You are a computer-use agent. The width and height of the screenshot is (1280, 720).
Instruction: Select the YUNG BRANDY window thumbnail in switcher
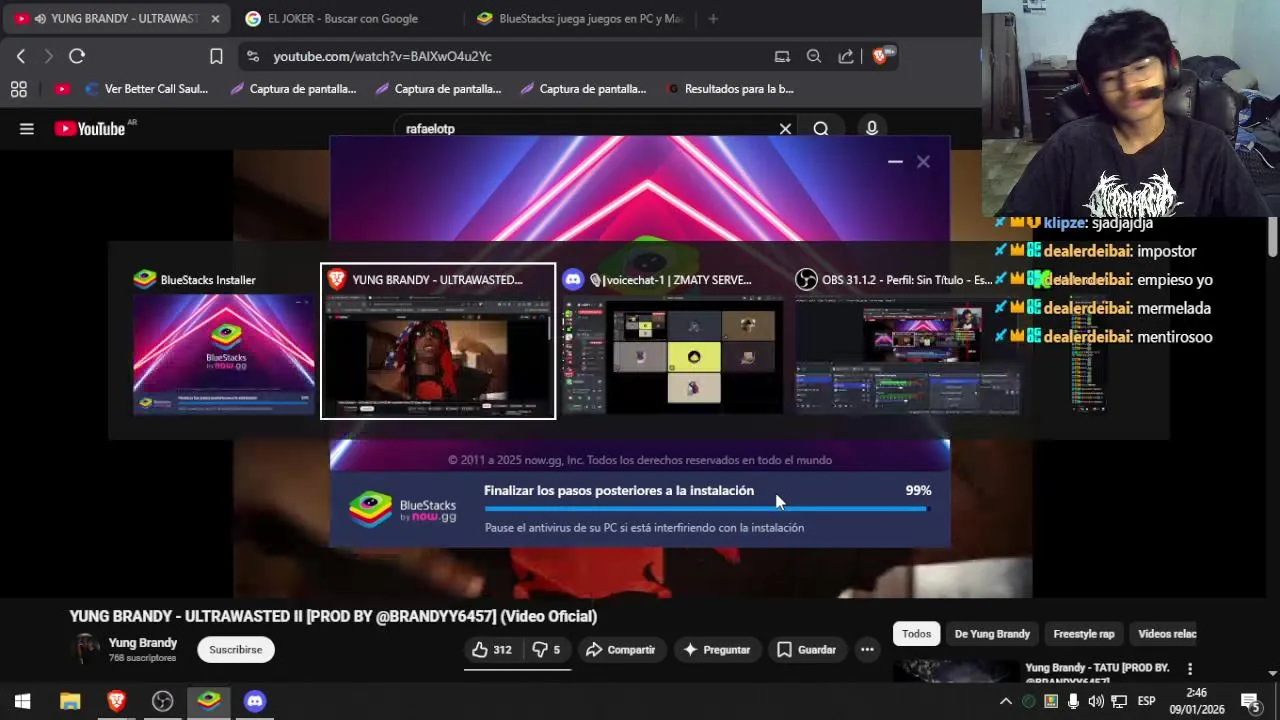[438, 341]
